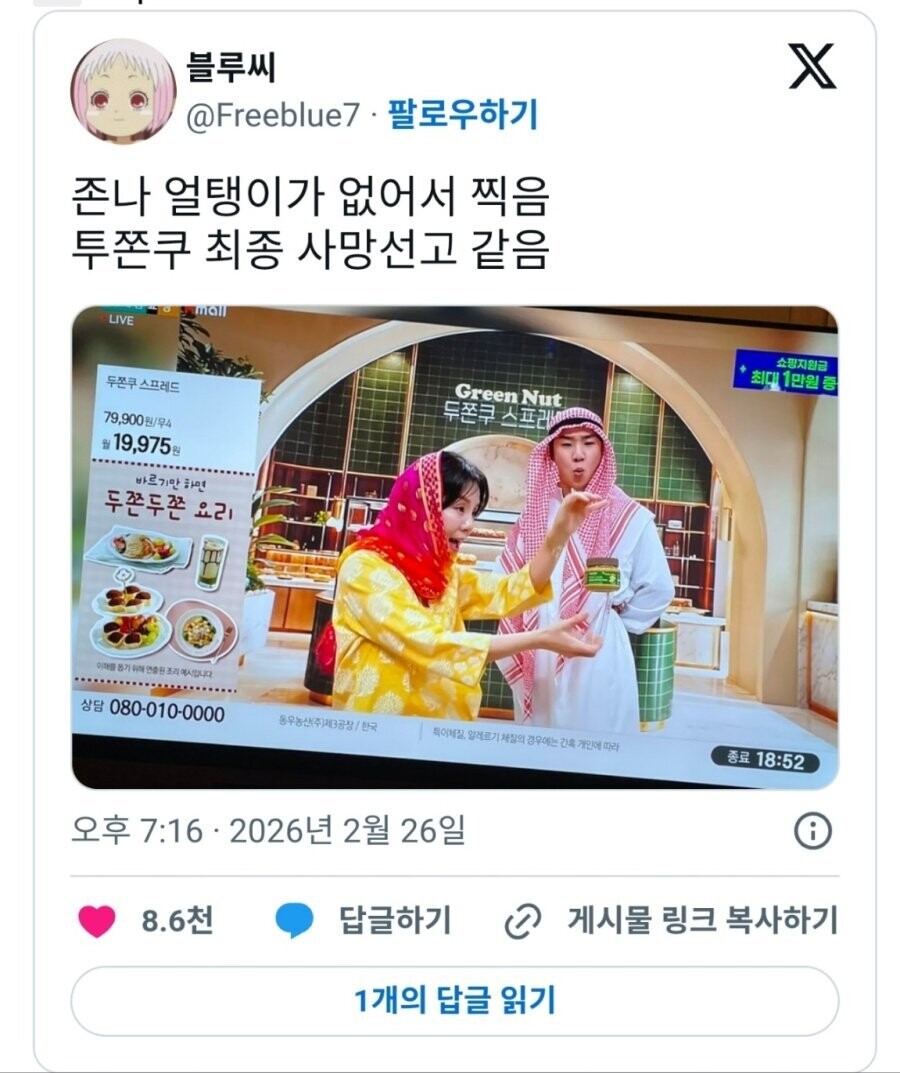900x1073 pixels.
Task: Click the 종료 18:52 timer in photo
Action: (x=764, y=760)
